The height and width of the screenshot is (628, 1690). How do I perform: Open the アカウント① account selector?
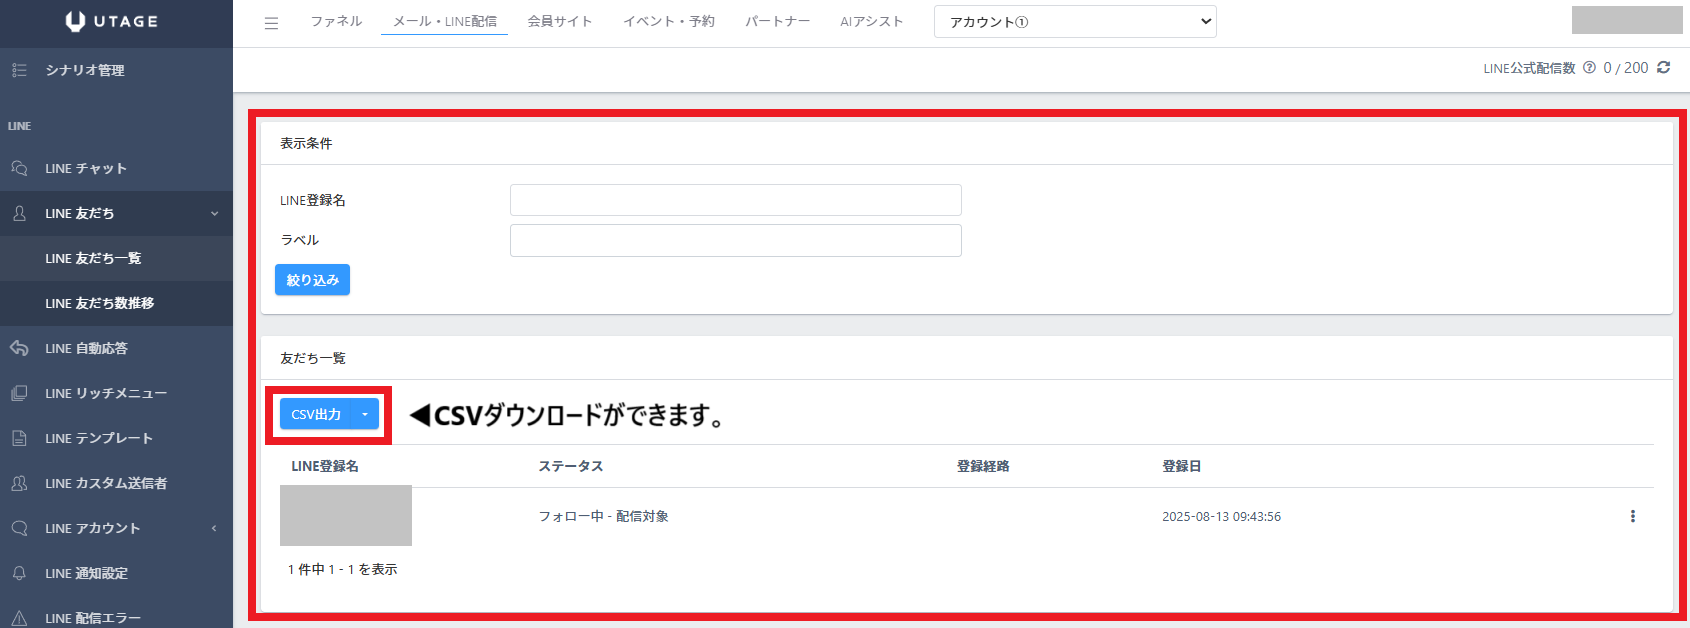[1075, 22]
